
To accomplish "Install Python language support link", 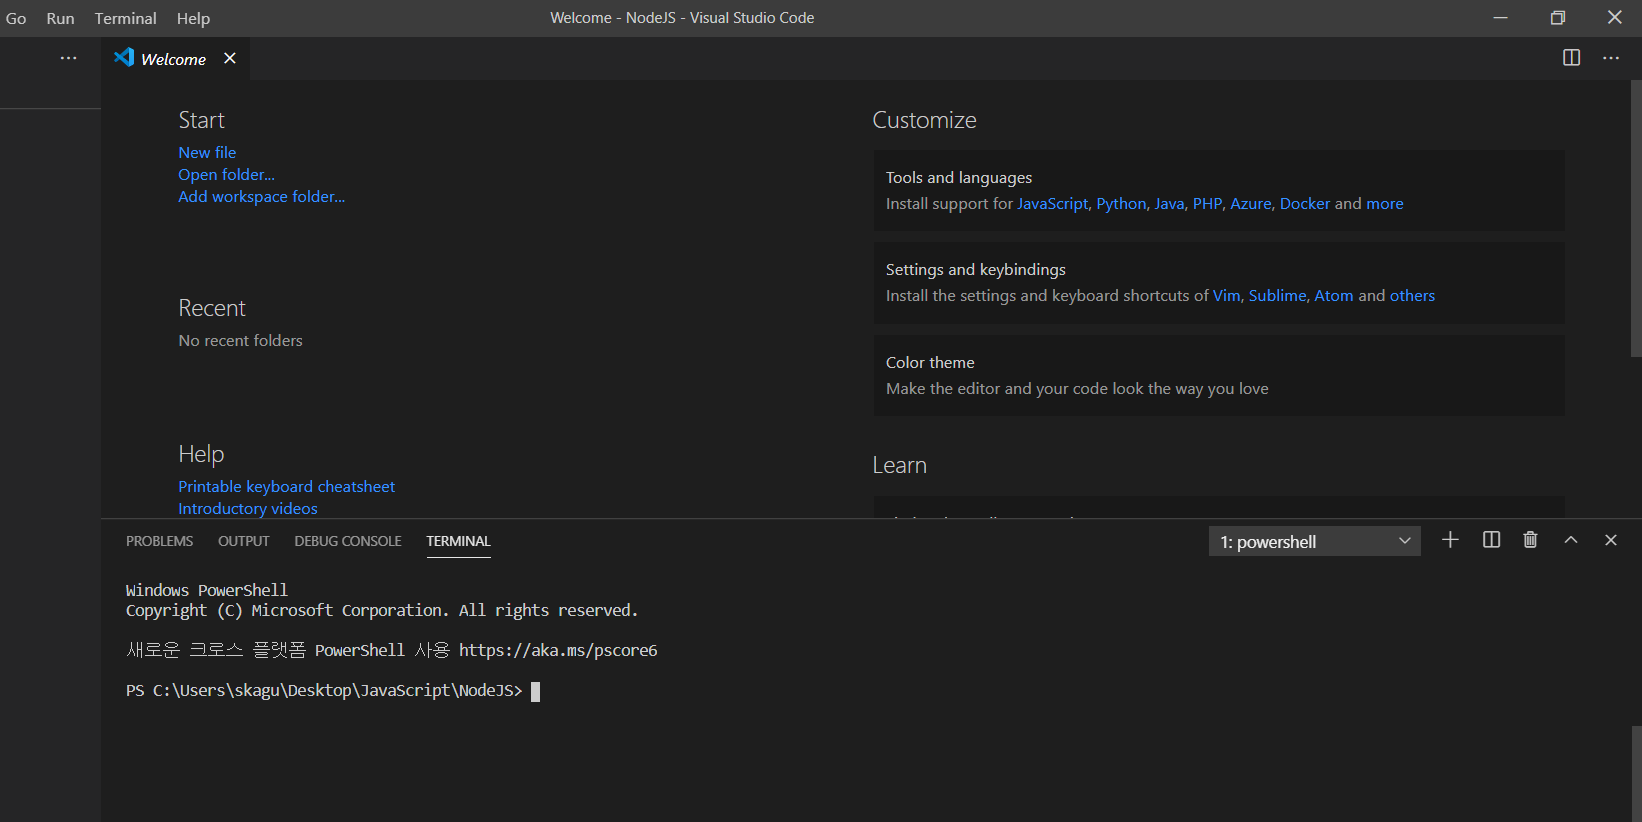I will (x=1121, y=203).
